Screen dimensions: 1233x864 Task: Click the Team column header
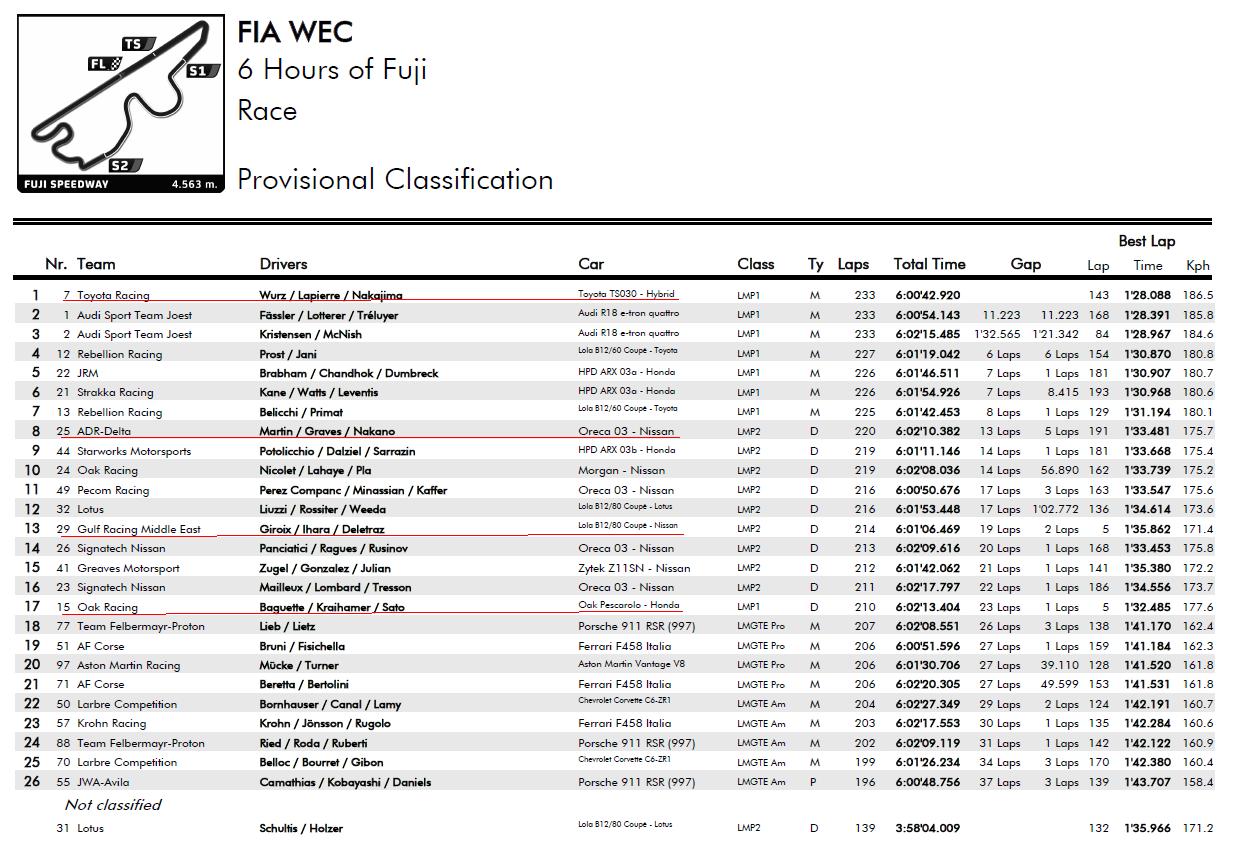pos(96,265)
